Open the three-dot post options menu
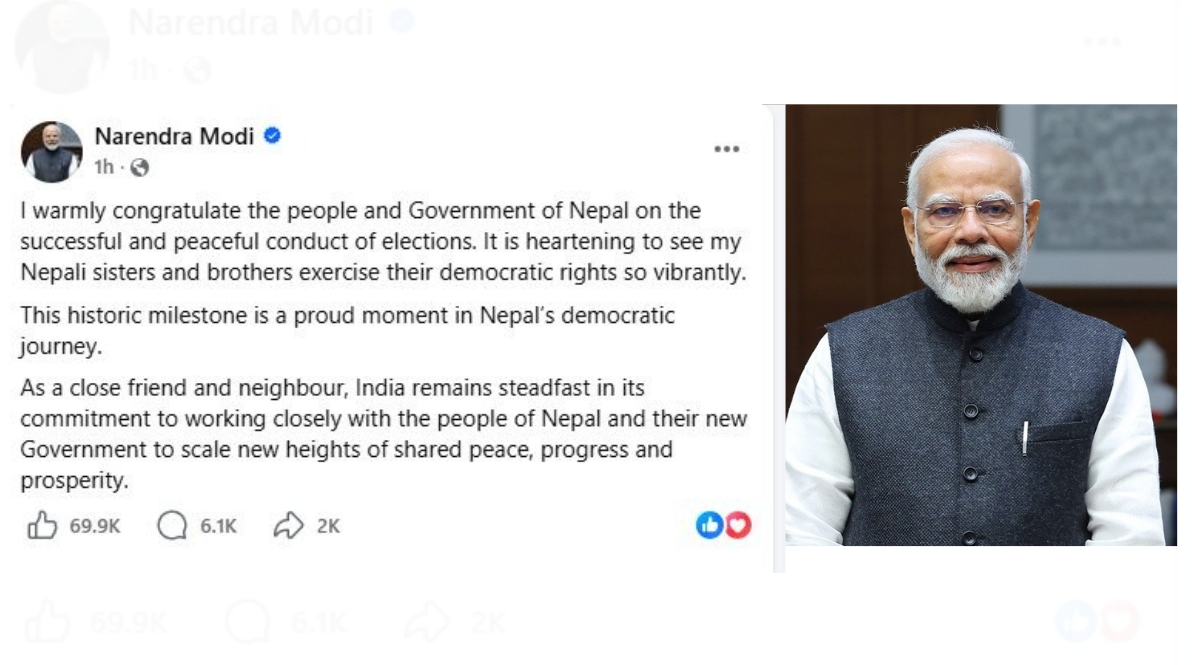Screen dimensions: 1192x665 tap(727, 148)
